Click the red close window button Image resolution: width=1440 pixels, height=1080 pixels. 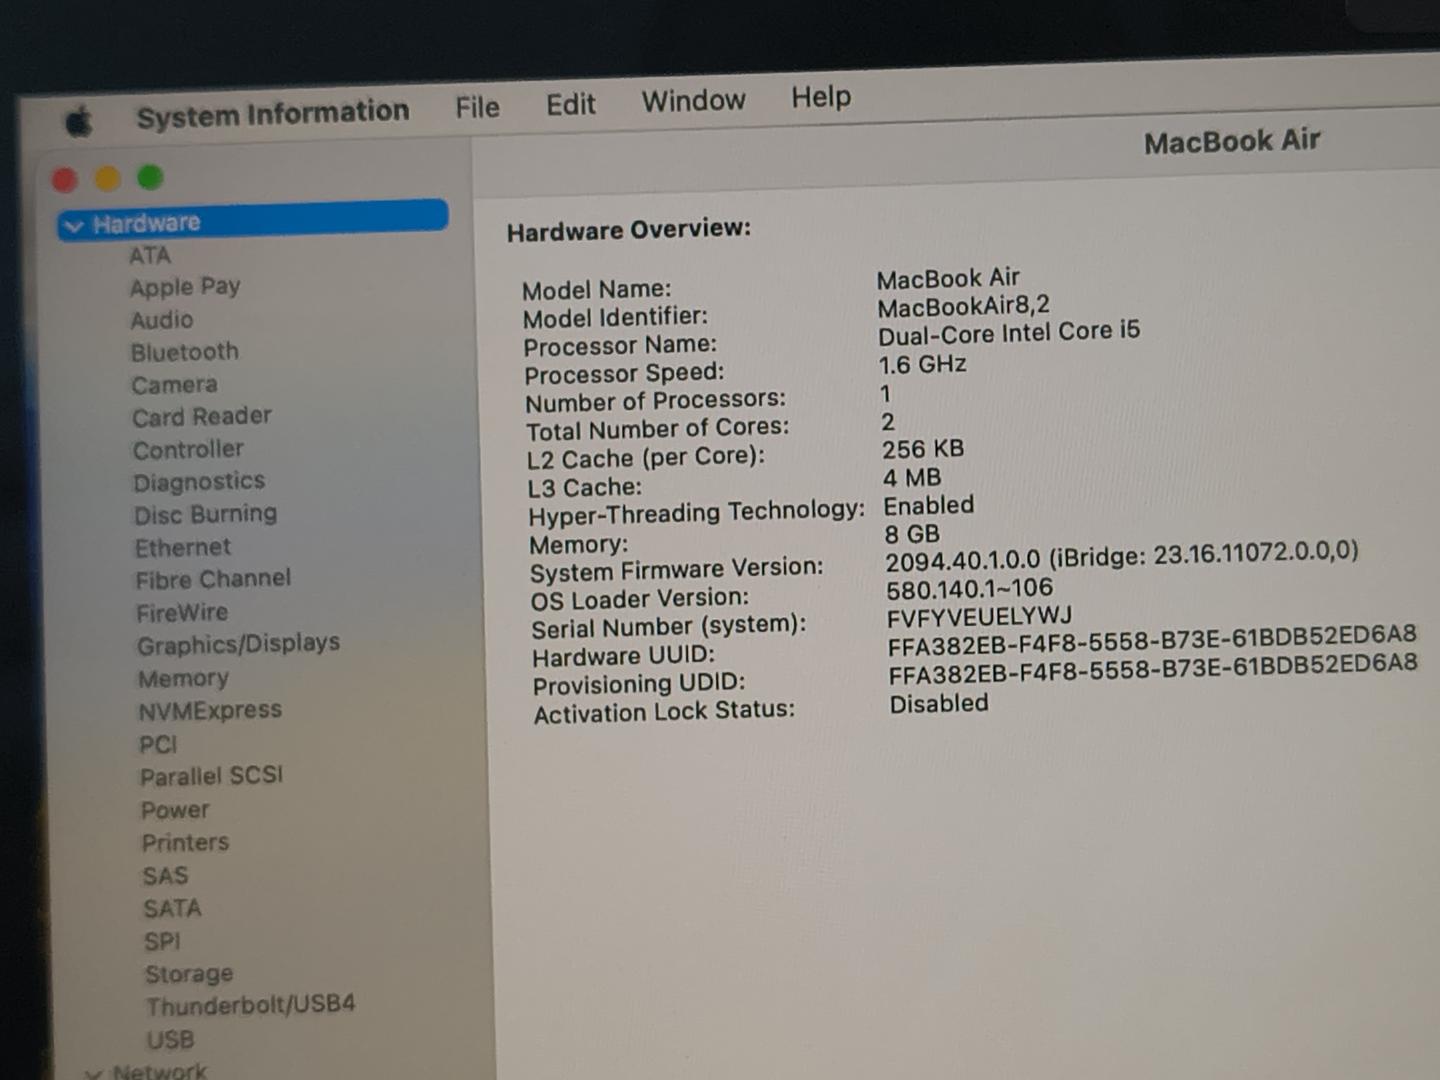65,180
